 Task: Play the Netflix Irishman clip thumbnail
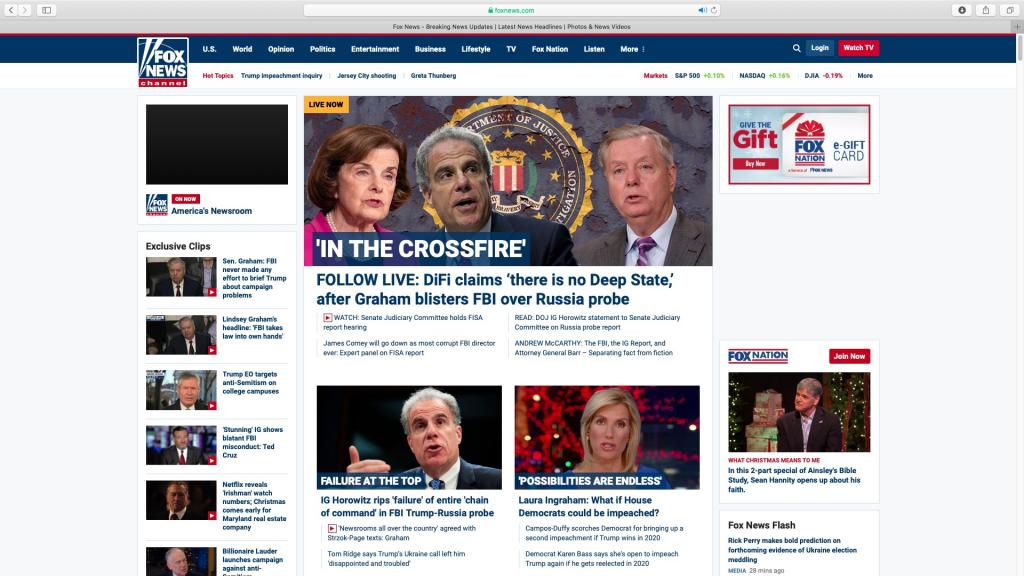pos(181,500)
